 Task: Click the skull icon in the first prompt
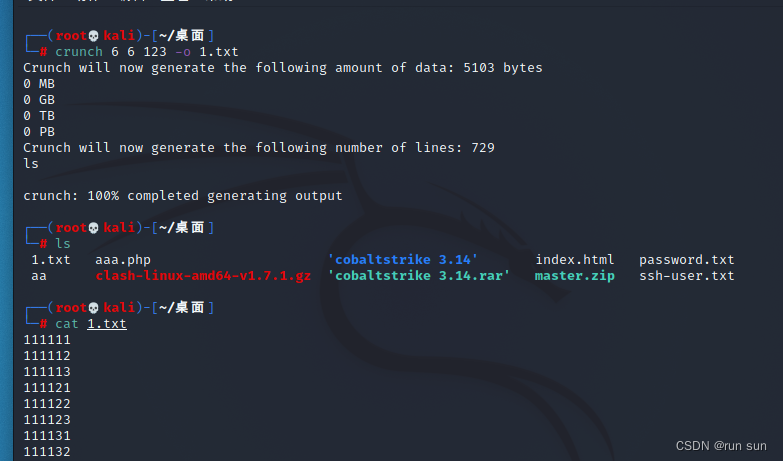point(93,36)
